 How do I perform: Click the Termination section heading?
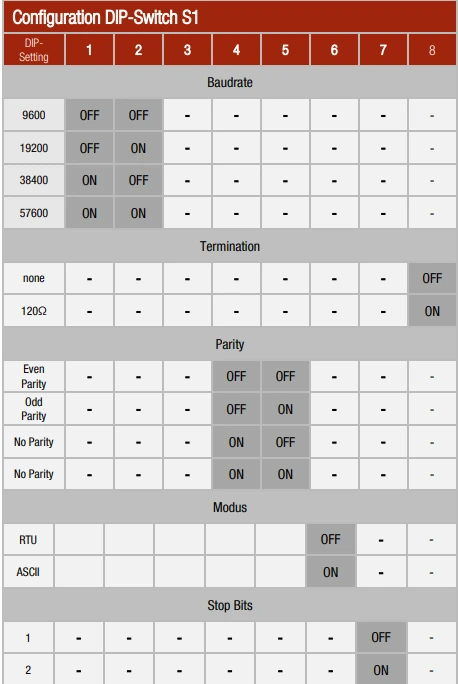coord(230,246)
